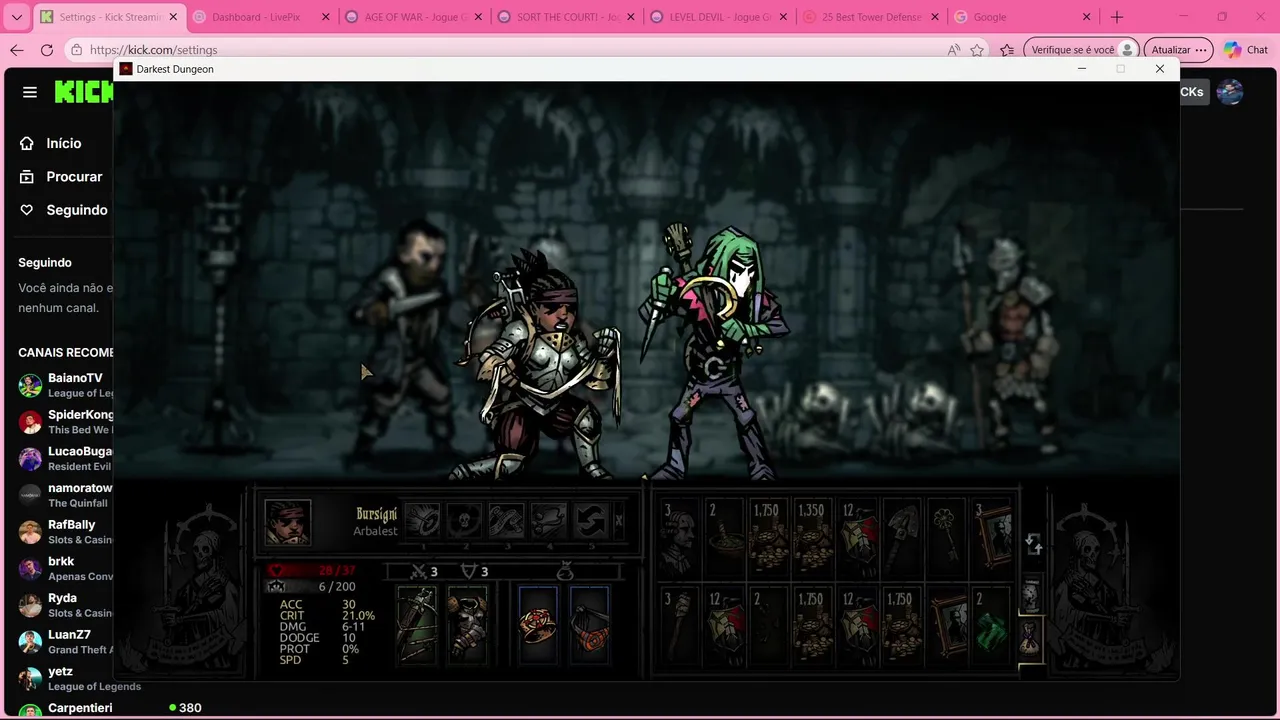Image resolution: width=1280 pixels, height=720 pixels.
Task: Click Verifique se é você profile button
Action: [x=1082, y=50]
